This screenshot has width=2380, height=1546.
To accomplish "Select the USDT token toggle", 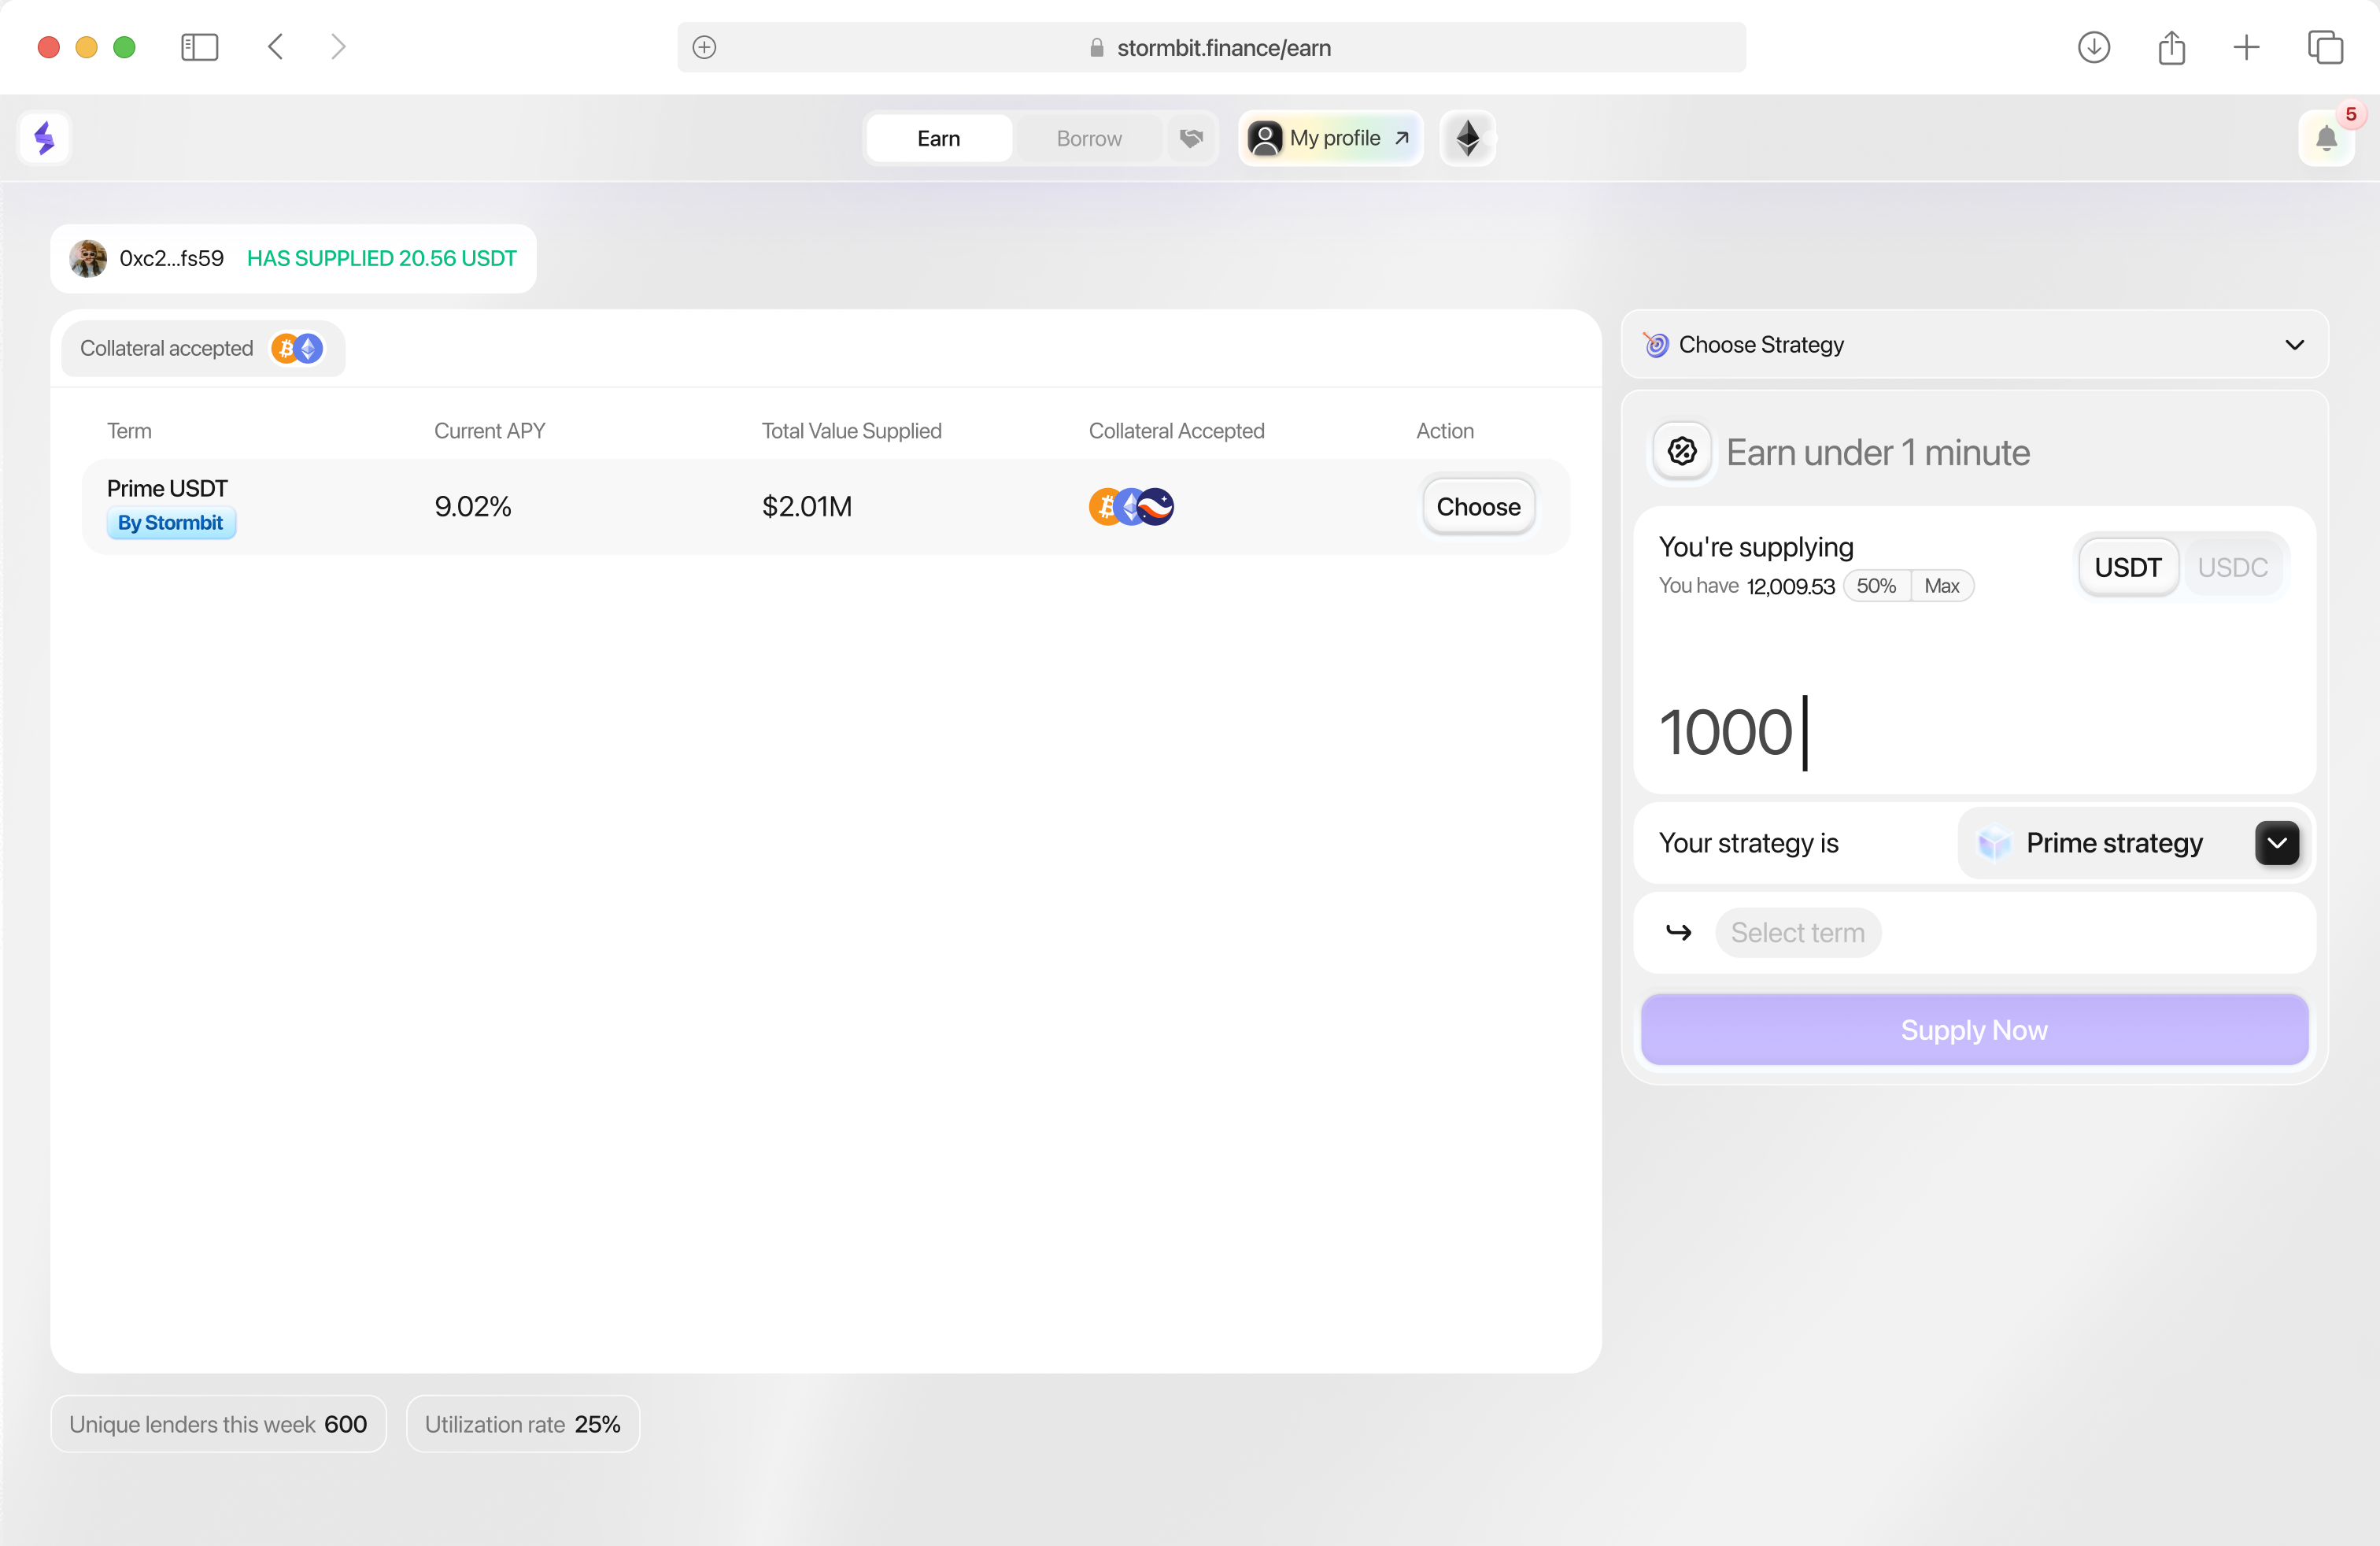I will pyautogui.click(x=2127, y=567).
